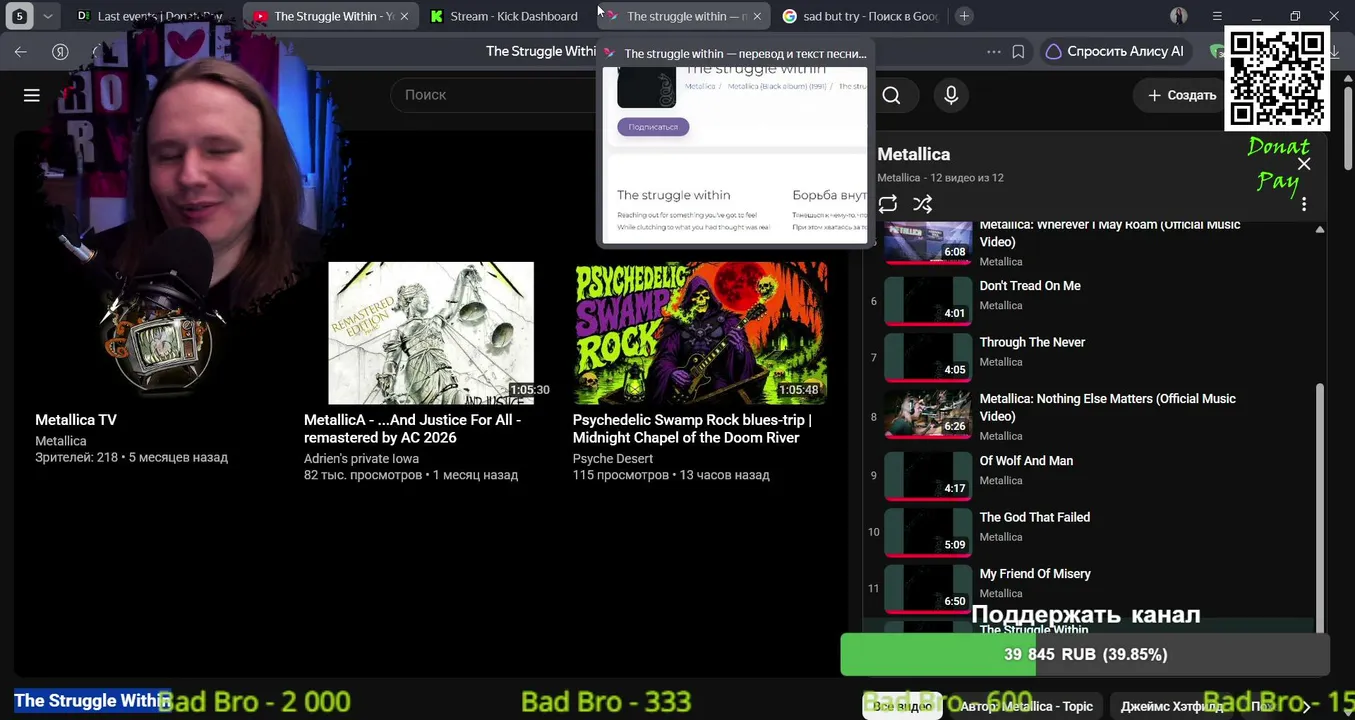Screen dimensions: 1355x720
Task: Open the browser tab counter showing 5
Action: tap(19, 16)
